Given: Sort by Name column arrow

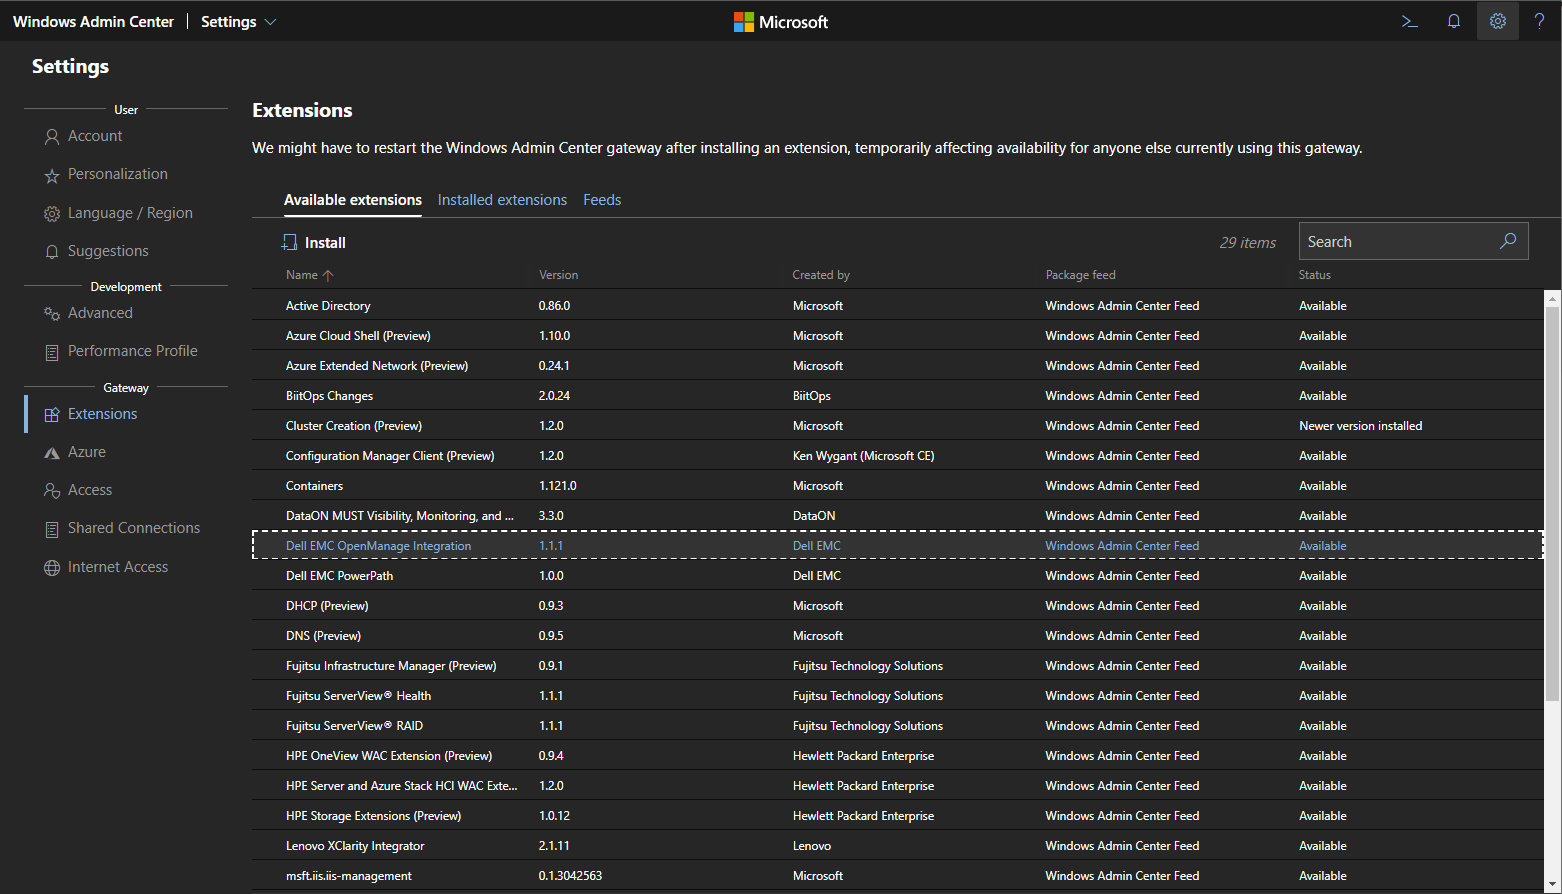Looking at the screenshot, I should coord(328,275).
